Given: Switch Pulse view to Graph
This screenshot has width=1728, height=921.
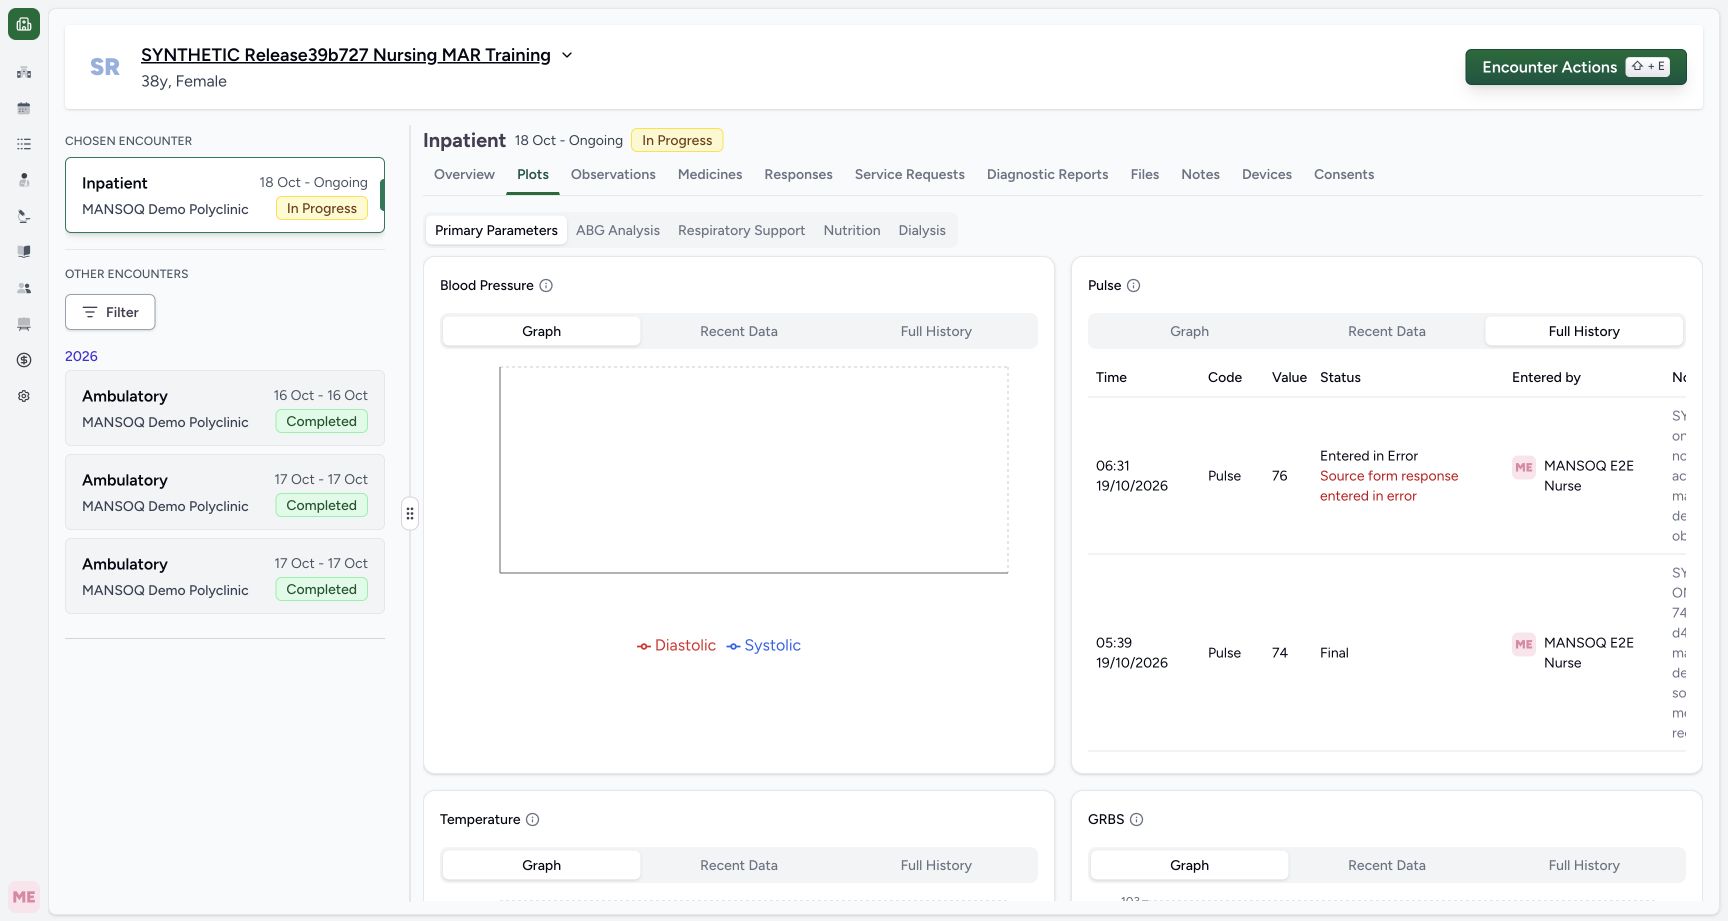Looking at the screenshot, I should pos(1189,331).
